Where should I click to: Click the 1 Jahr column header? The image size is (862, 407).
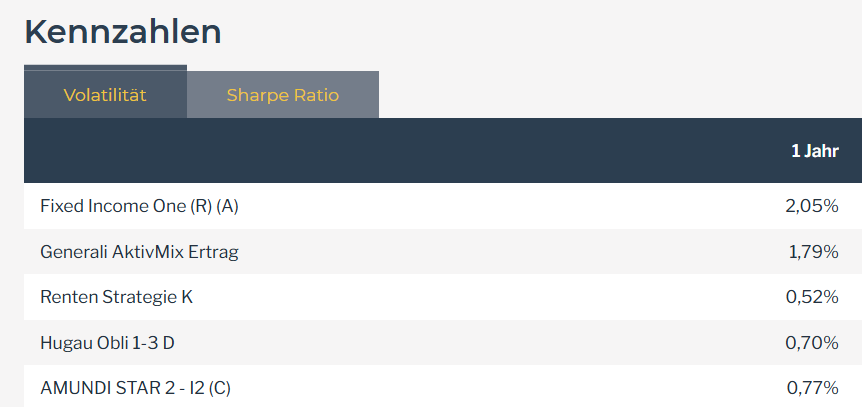pos(814,151)
